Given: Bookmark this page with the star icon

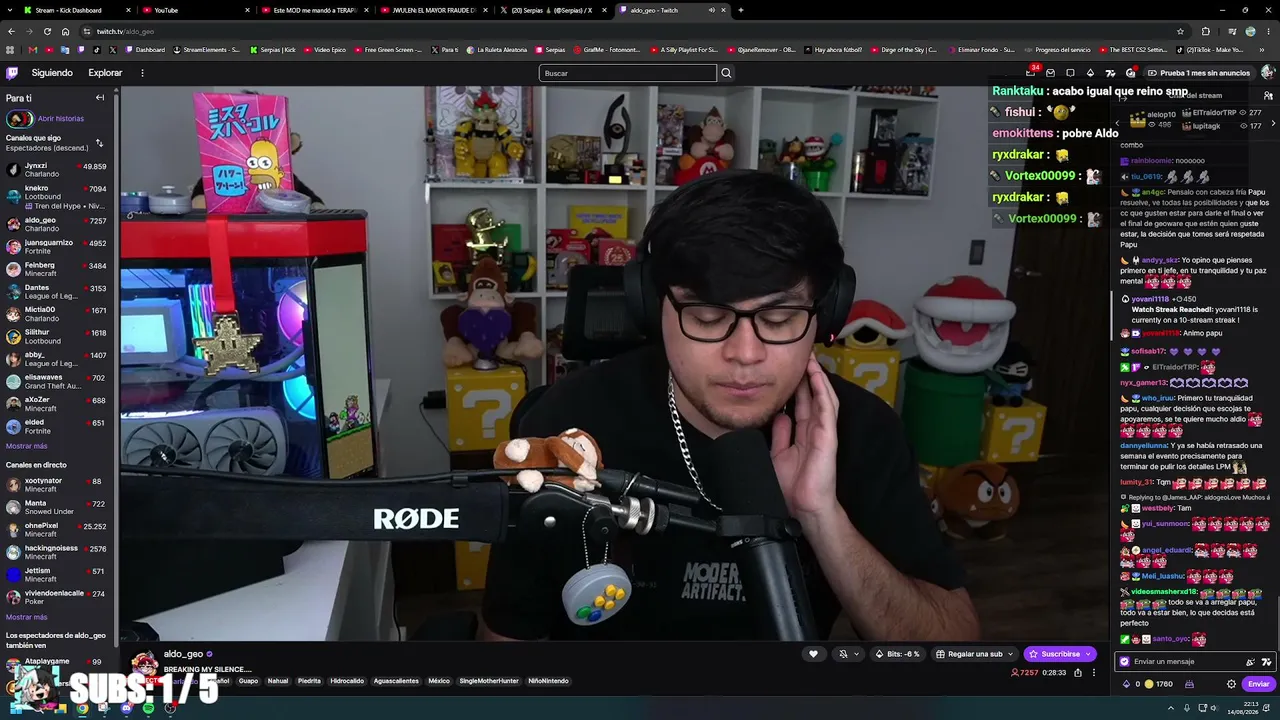Looking at the screenshot, I should 1180,31.
